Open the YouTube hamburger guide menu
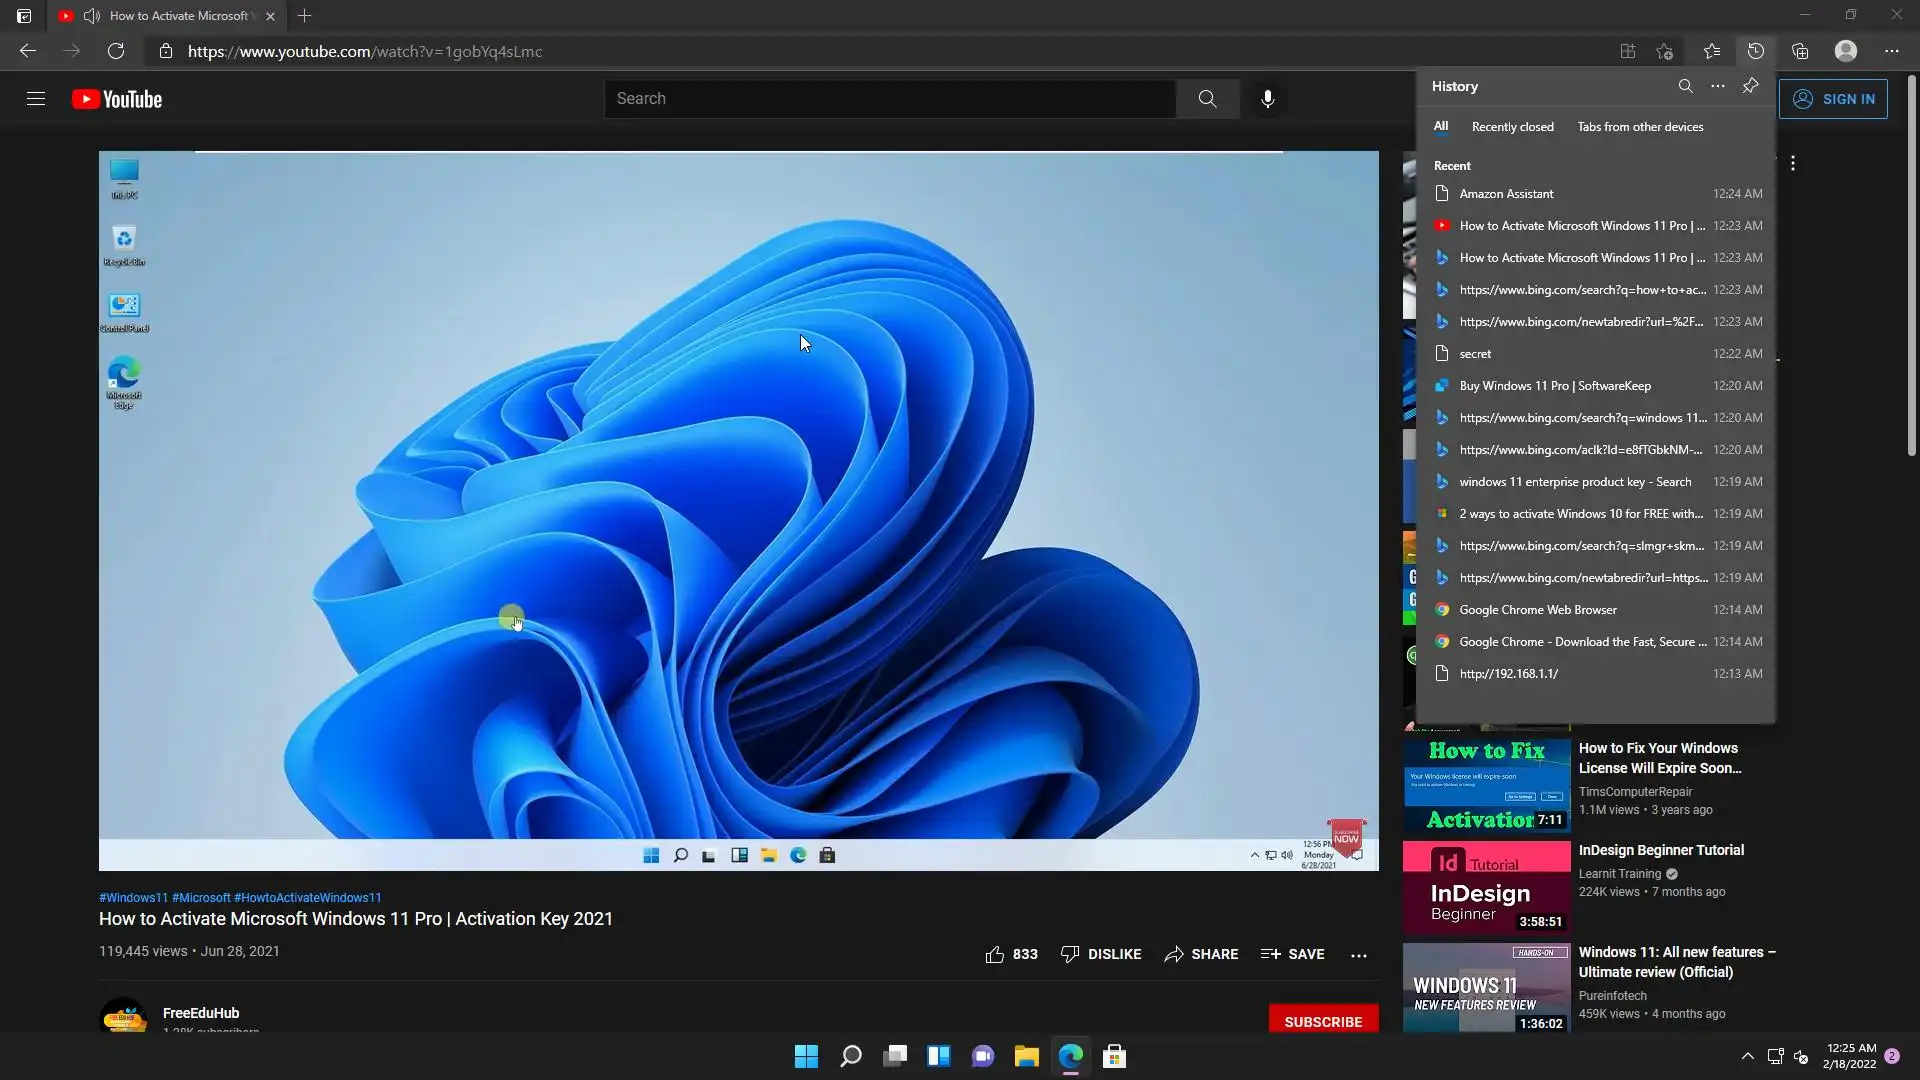Image resolution: width=1920 pixels, height=1080 pixels. pyautogui.click(x=36, y=99)
